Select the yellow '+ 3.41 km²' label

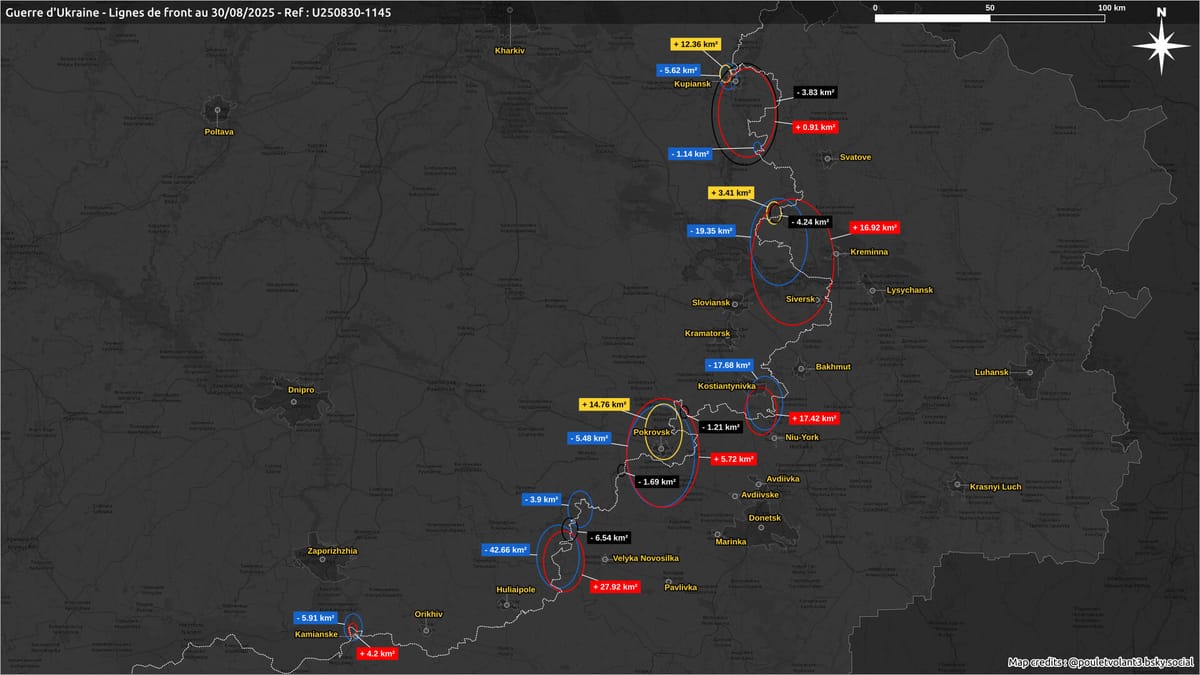[x=730, y=192]
